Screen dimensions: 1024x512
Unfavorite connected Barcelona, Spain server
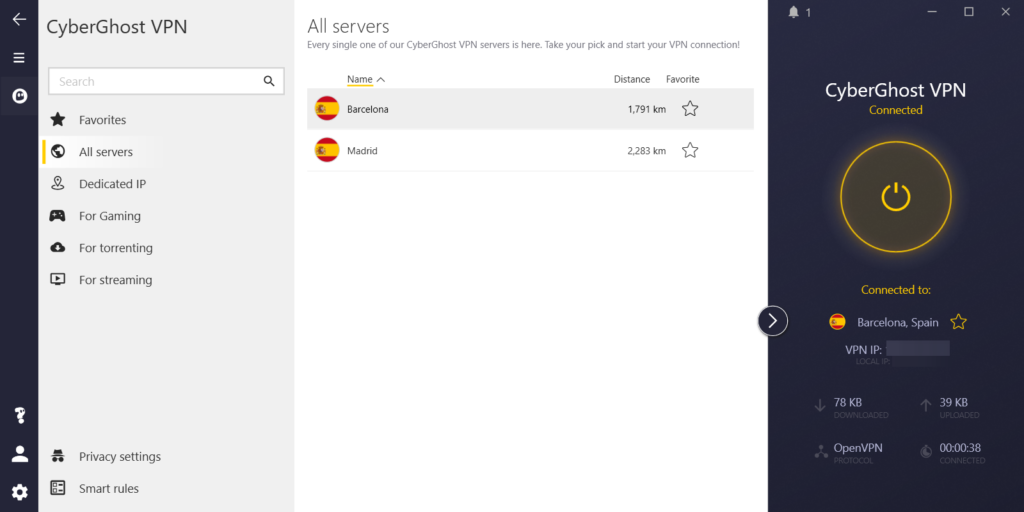pos(958,322)
